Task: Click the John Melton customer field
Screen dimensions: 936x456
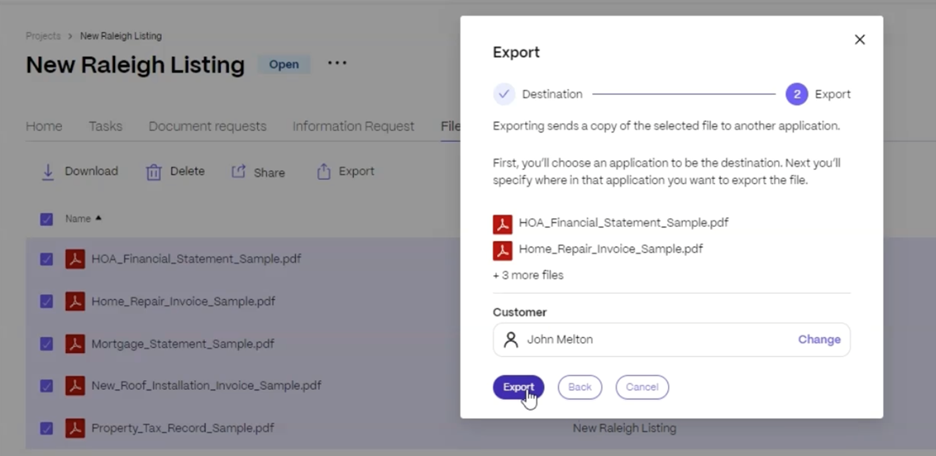Action: (672, 340)
